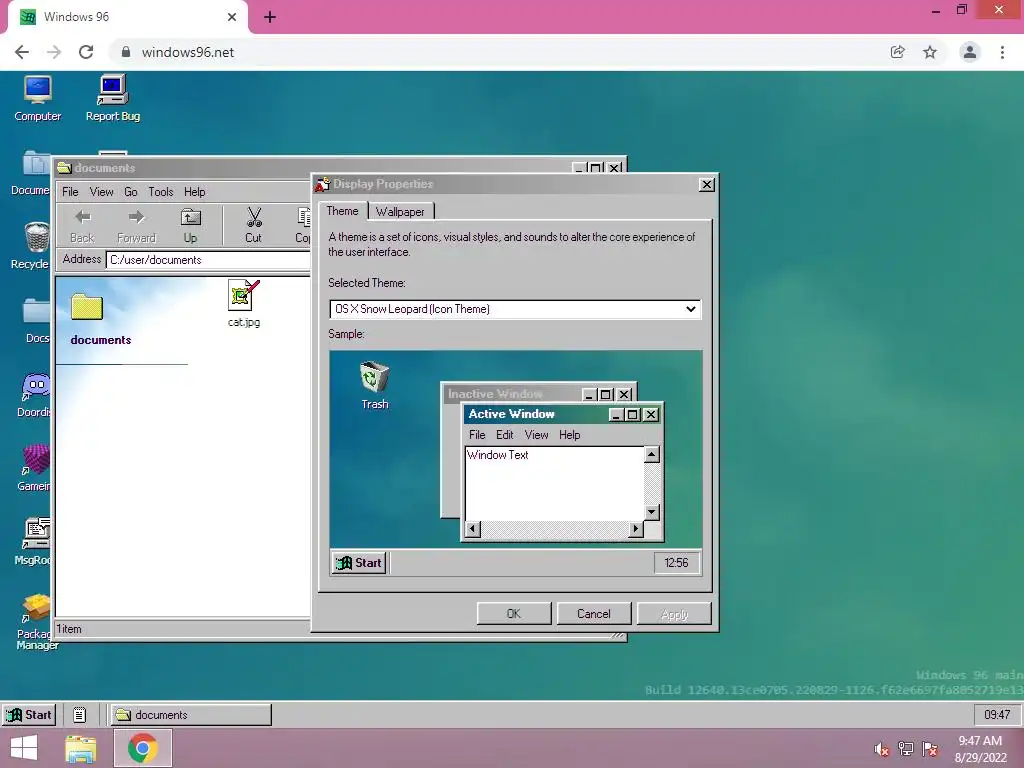The height and width of the screenshot is (768, 1024).
Task: Click Forward arrow in documents window
Action: pos(136,225)
